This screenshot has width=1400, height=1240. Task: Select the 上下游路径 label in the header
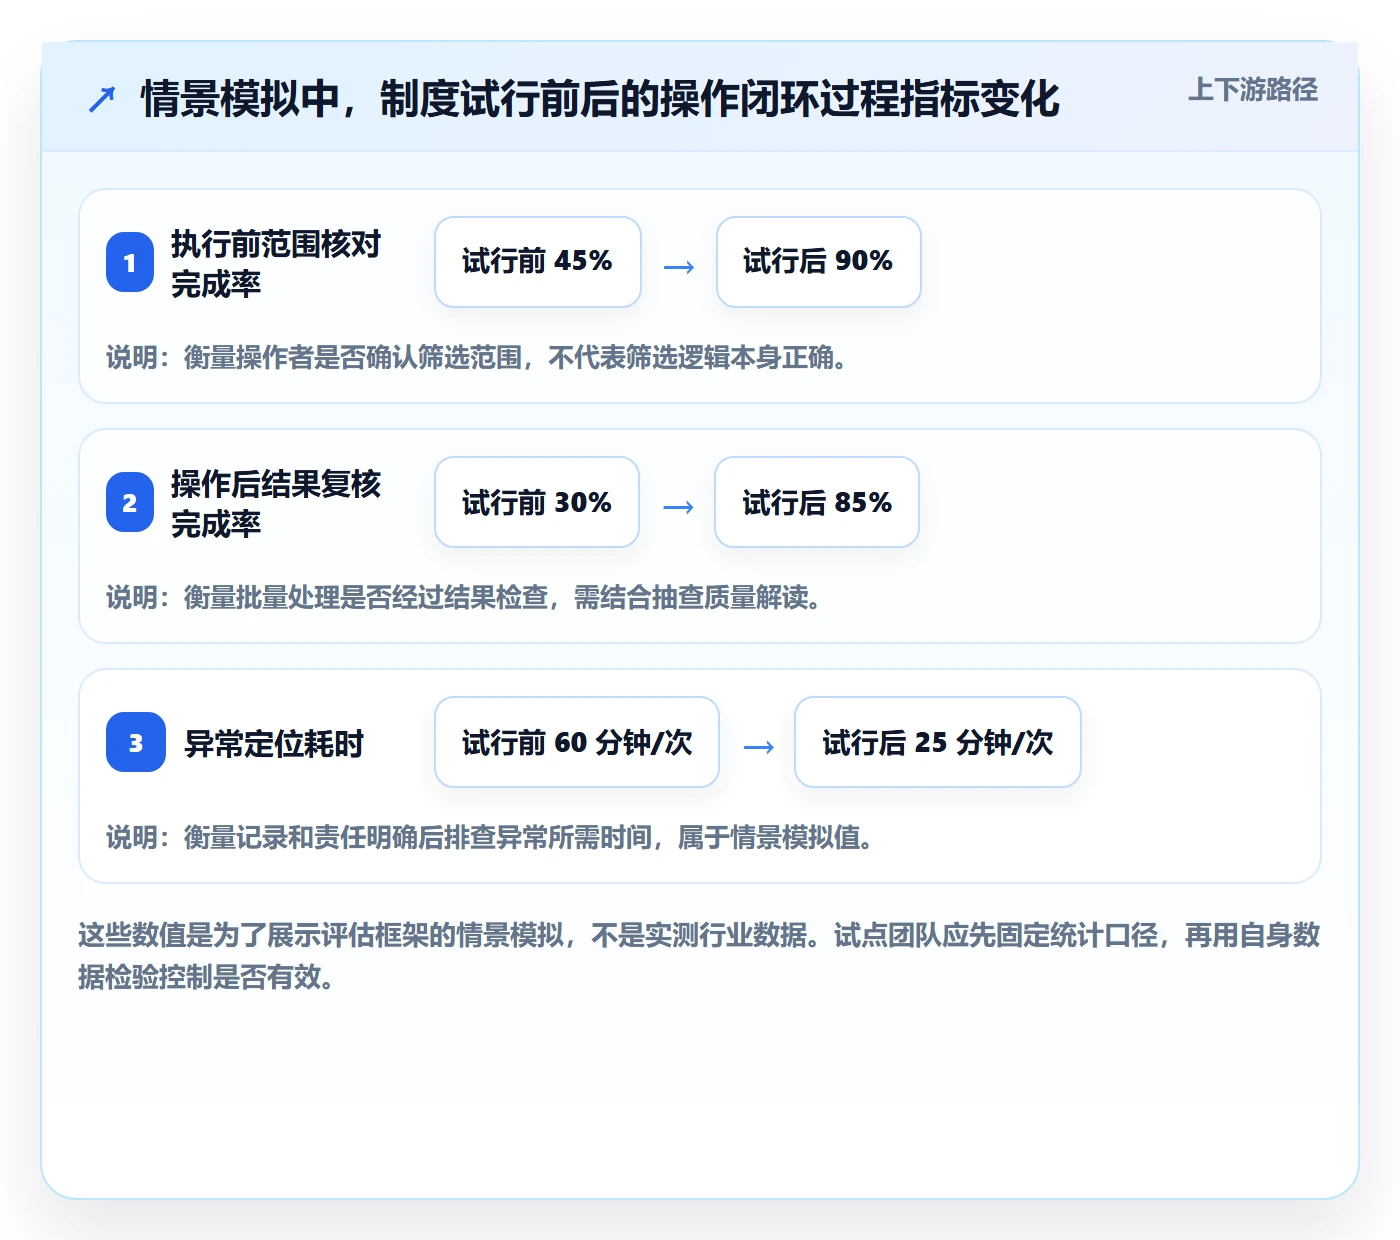tap(1253, 90)
